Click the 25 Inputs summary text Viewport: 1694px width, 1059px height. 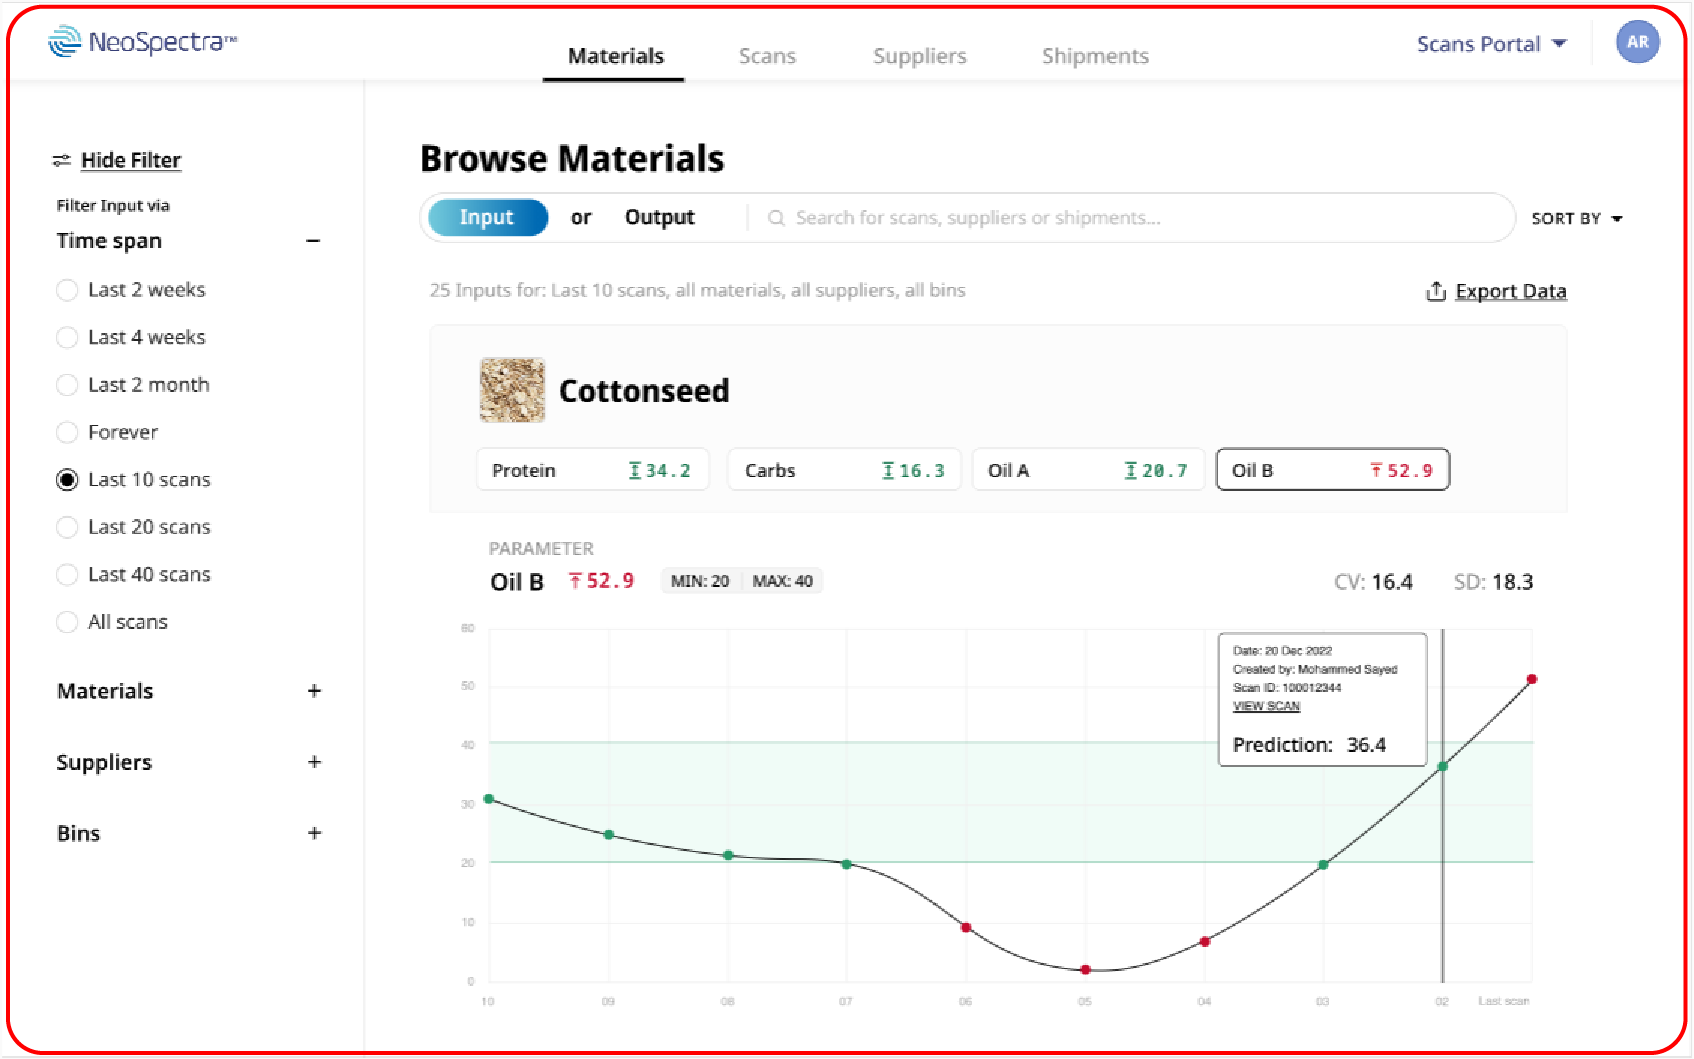click(x=697, y=290)
